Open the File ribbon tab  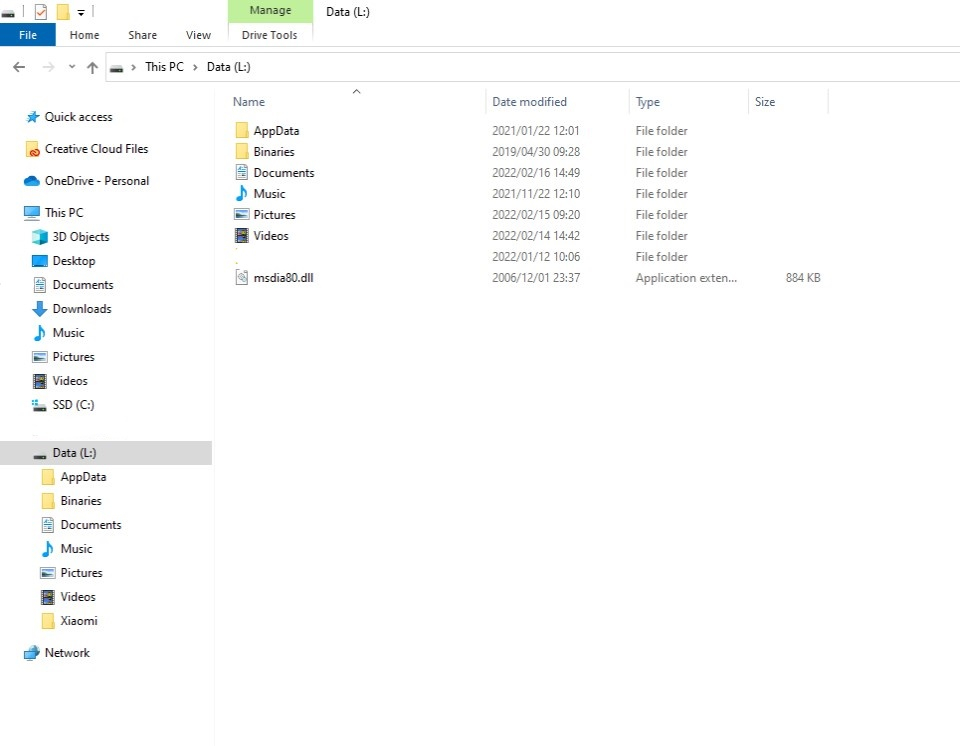pos(28,35)
